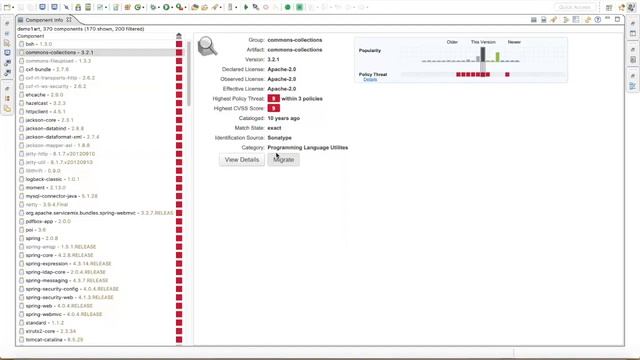Open the Run dropdown arrow

(172, 7)
